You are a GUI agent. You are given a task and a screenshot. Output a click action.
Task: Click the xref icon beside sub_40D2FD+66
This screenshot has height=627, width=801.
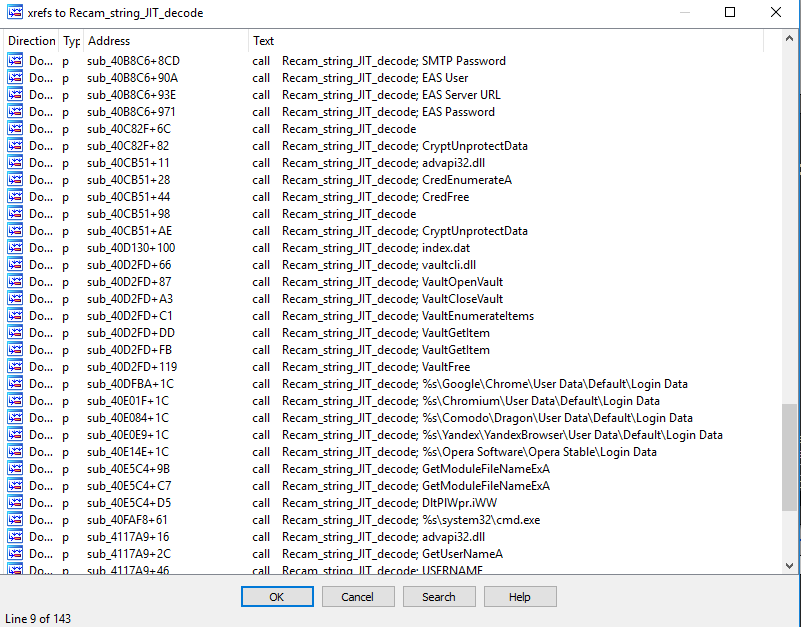(15, 264)
